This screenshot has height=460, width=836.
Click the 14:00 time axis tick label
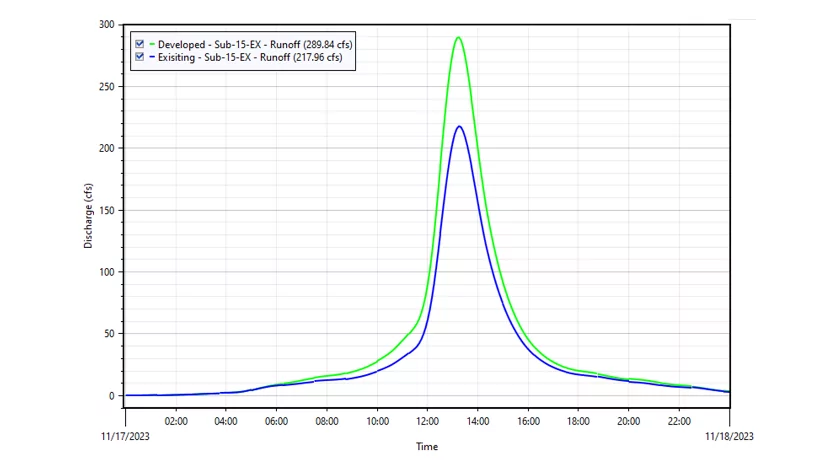(x=478, y=422)
